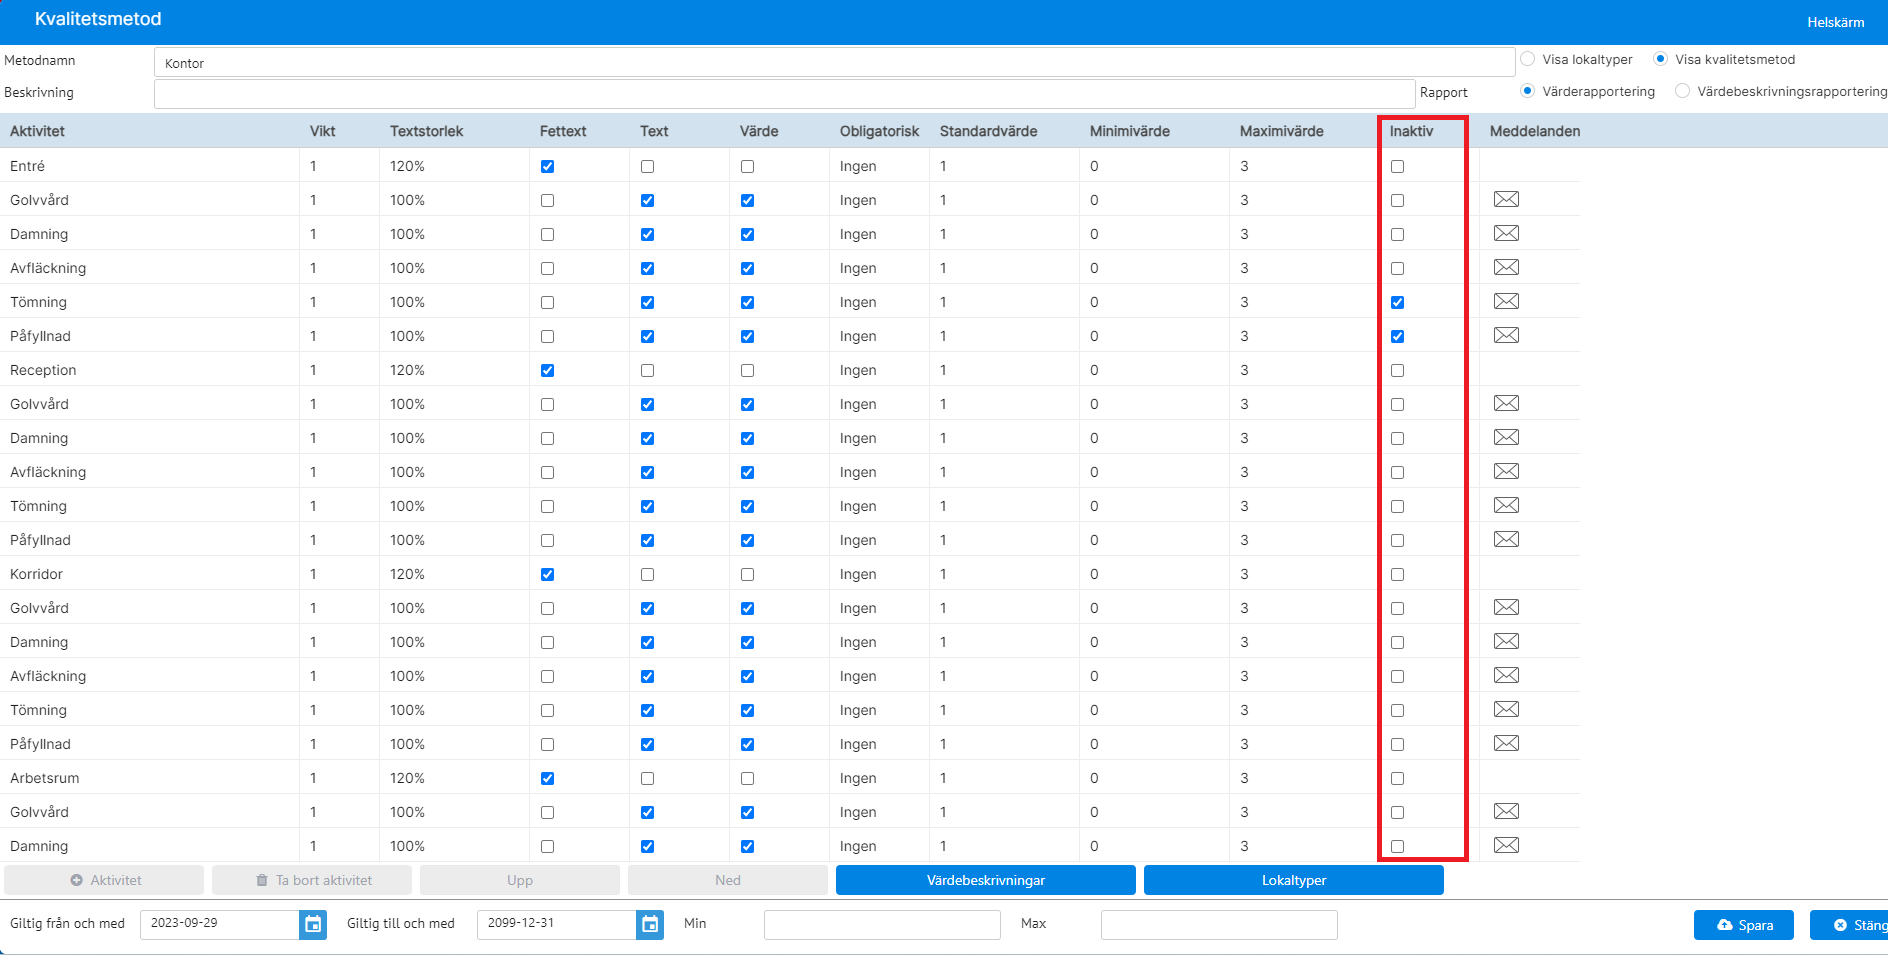Open calendar picker for Giltig från och med
Viewport: 1888px width, 955px height.
coord(313,925)
